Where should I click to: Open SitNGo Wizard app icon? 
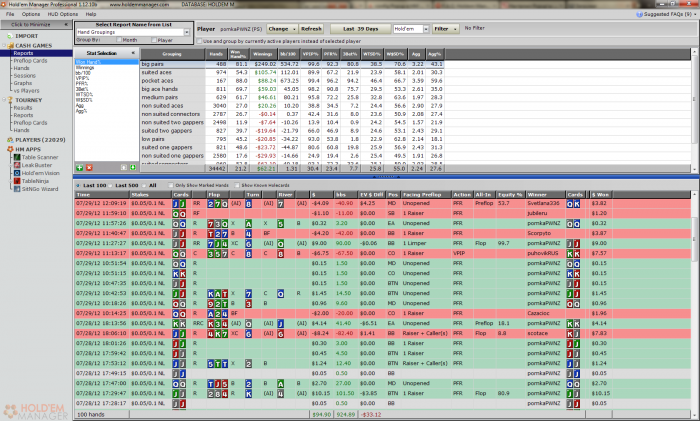pos(17,189)
